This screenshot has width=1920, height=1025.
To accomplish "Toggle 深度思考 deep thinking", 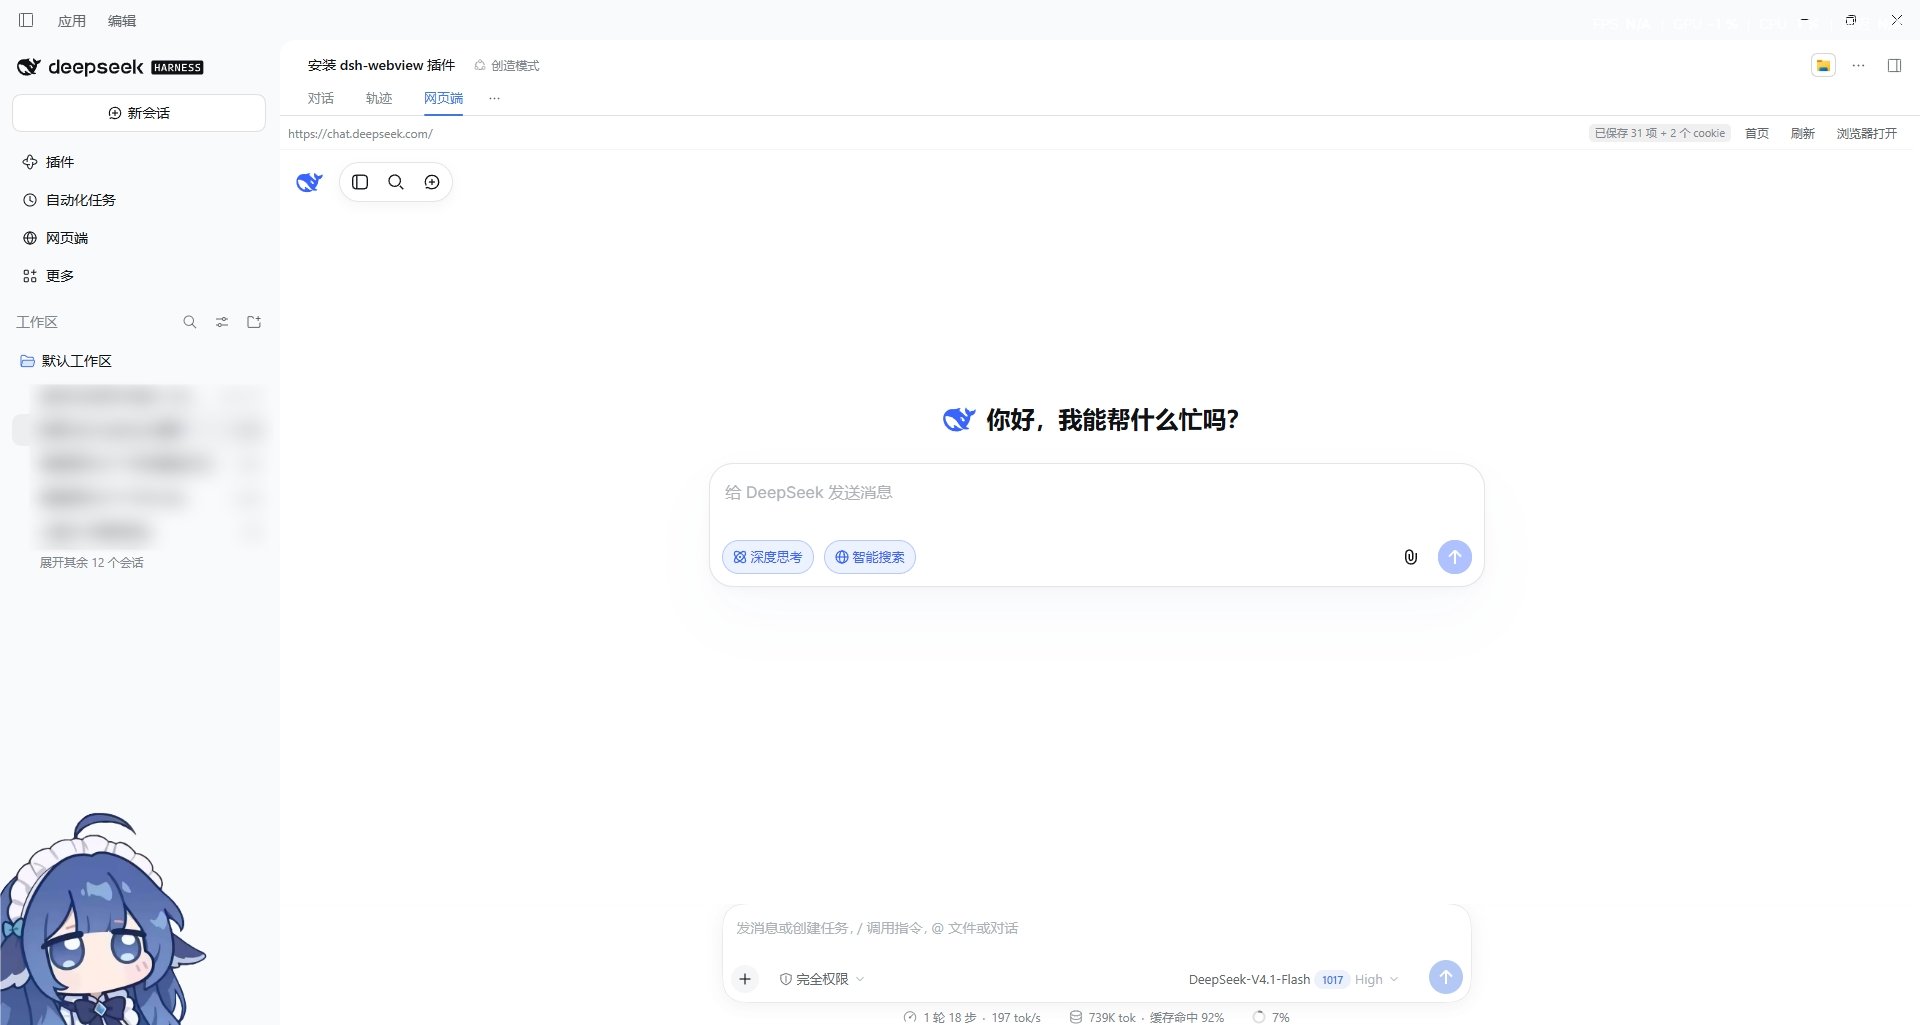I will click(768, 557).
